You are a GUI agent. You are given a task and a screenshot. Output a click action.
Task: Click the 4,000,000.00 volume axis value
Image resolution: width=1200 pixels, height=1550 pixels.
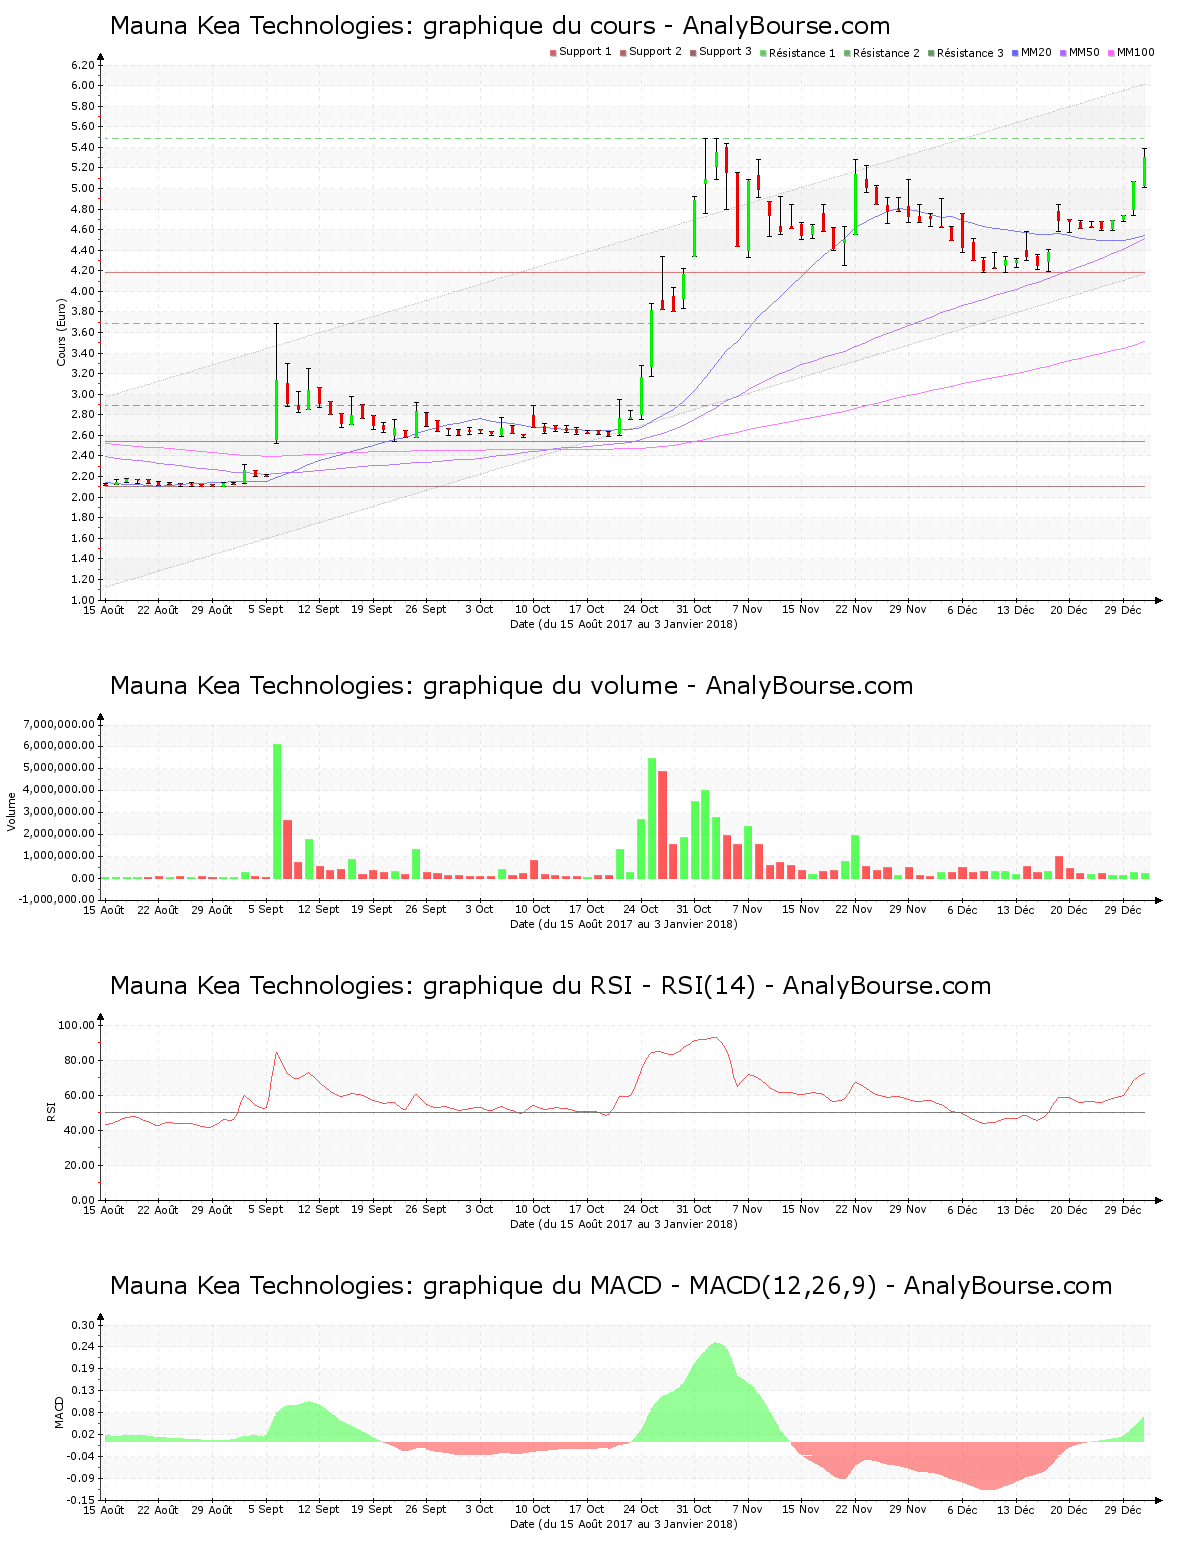58,790
